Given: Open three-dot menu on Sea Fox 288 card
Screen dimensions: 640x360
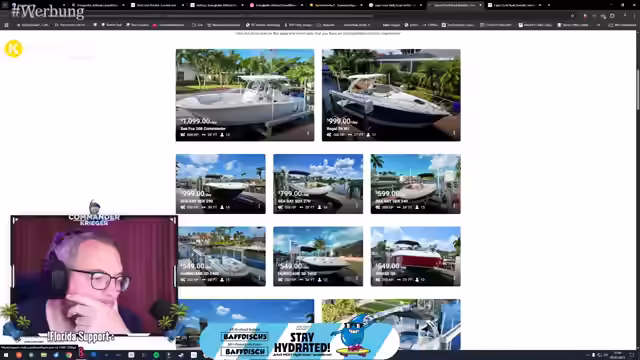Looking at the screenshot, I should (x=308, y=133).
